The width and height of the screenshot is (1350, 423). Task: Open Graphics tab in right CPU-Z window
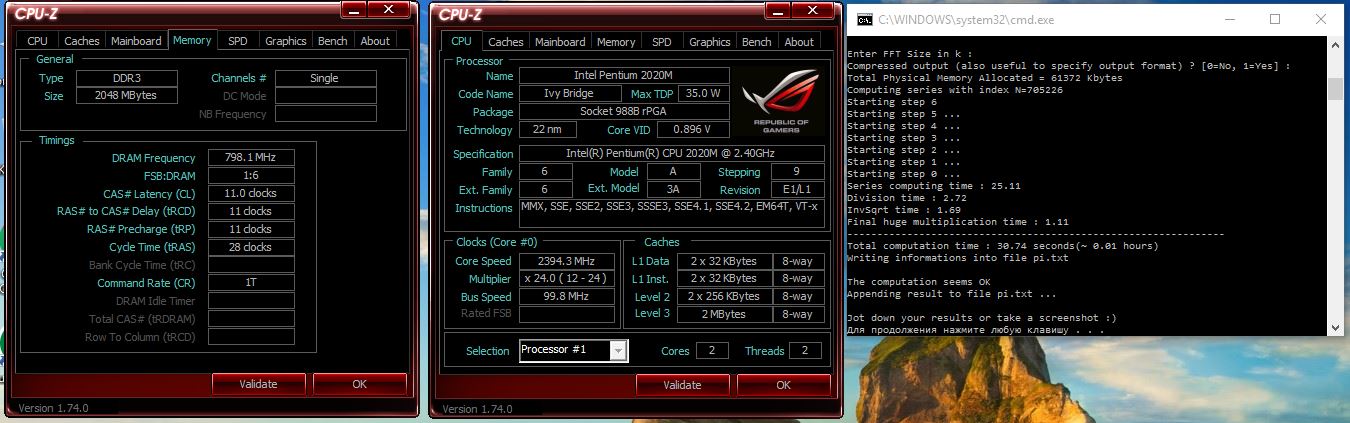(x=709, y=42)
